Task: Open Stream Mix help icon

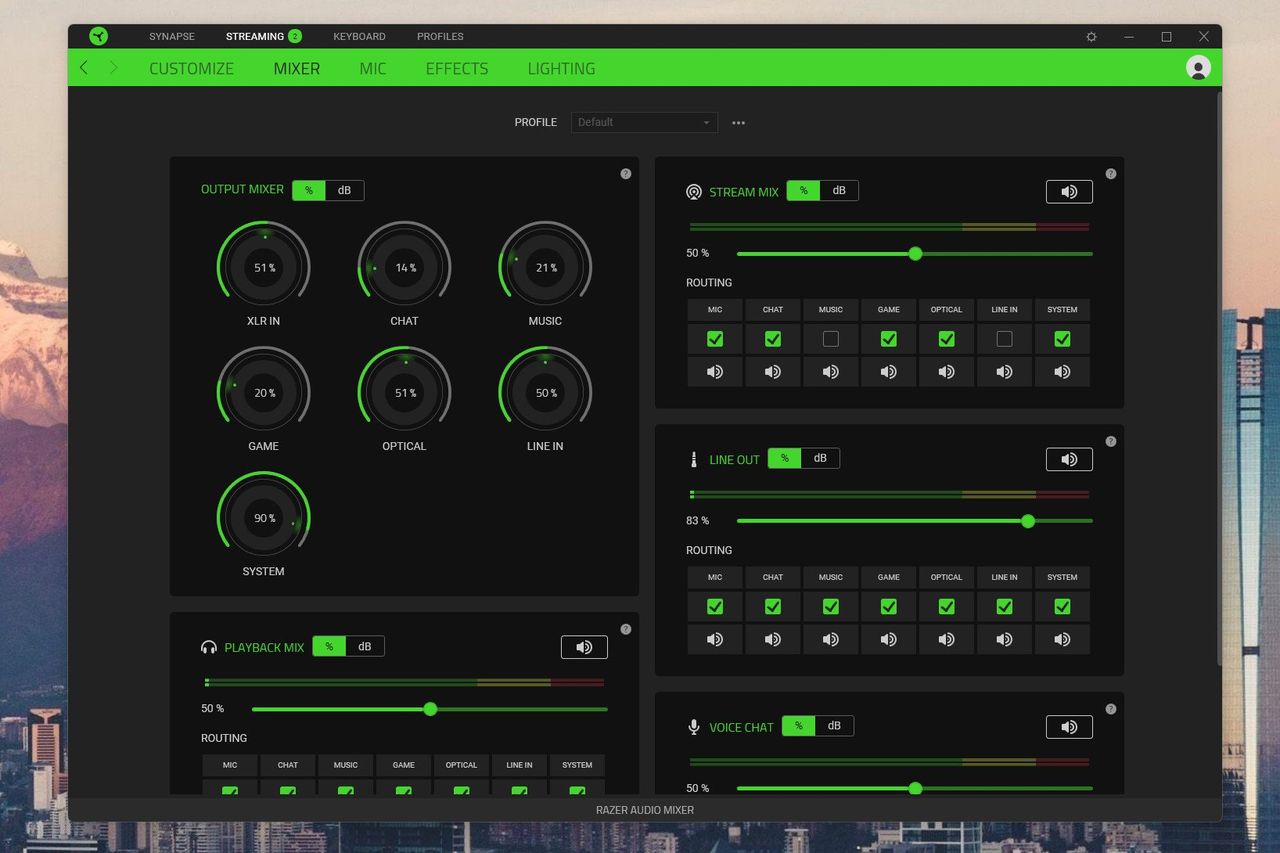Action: [x=1111, y=173]
